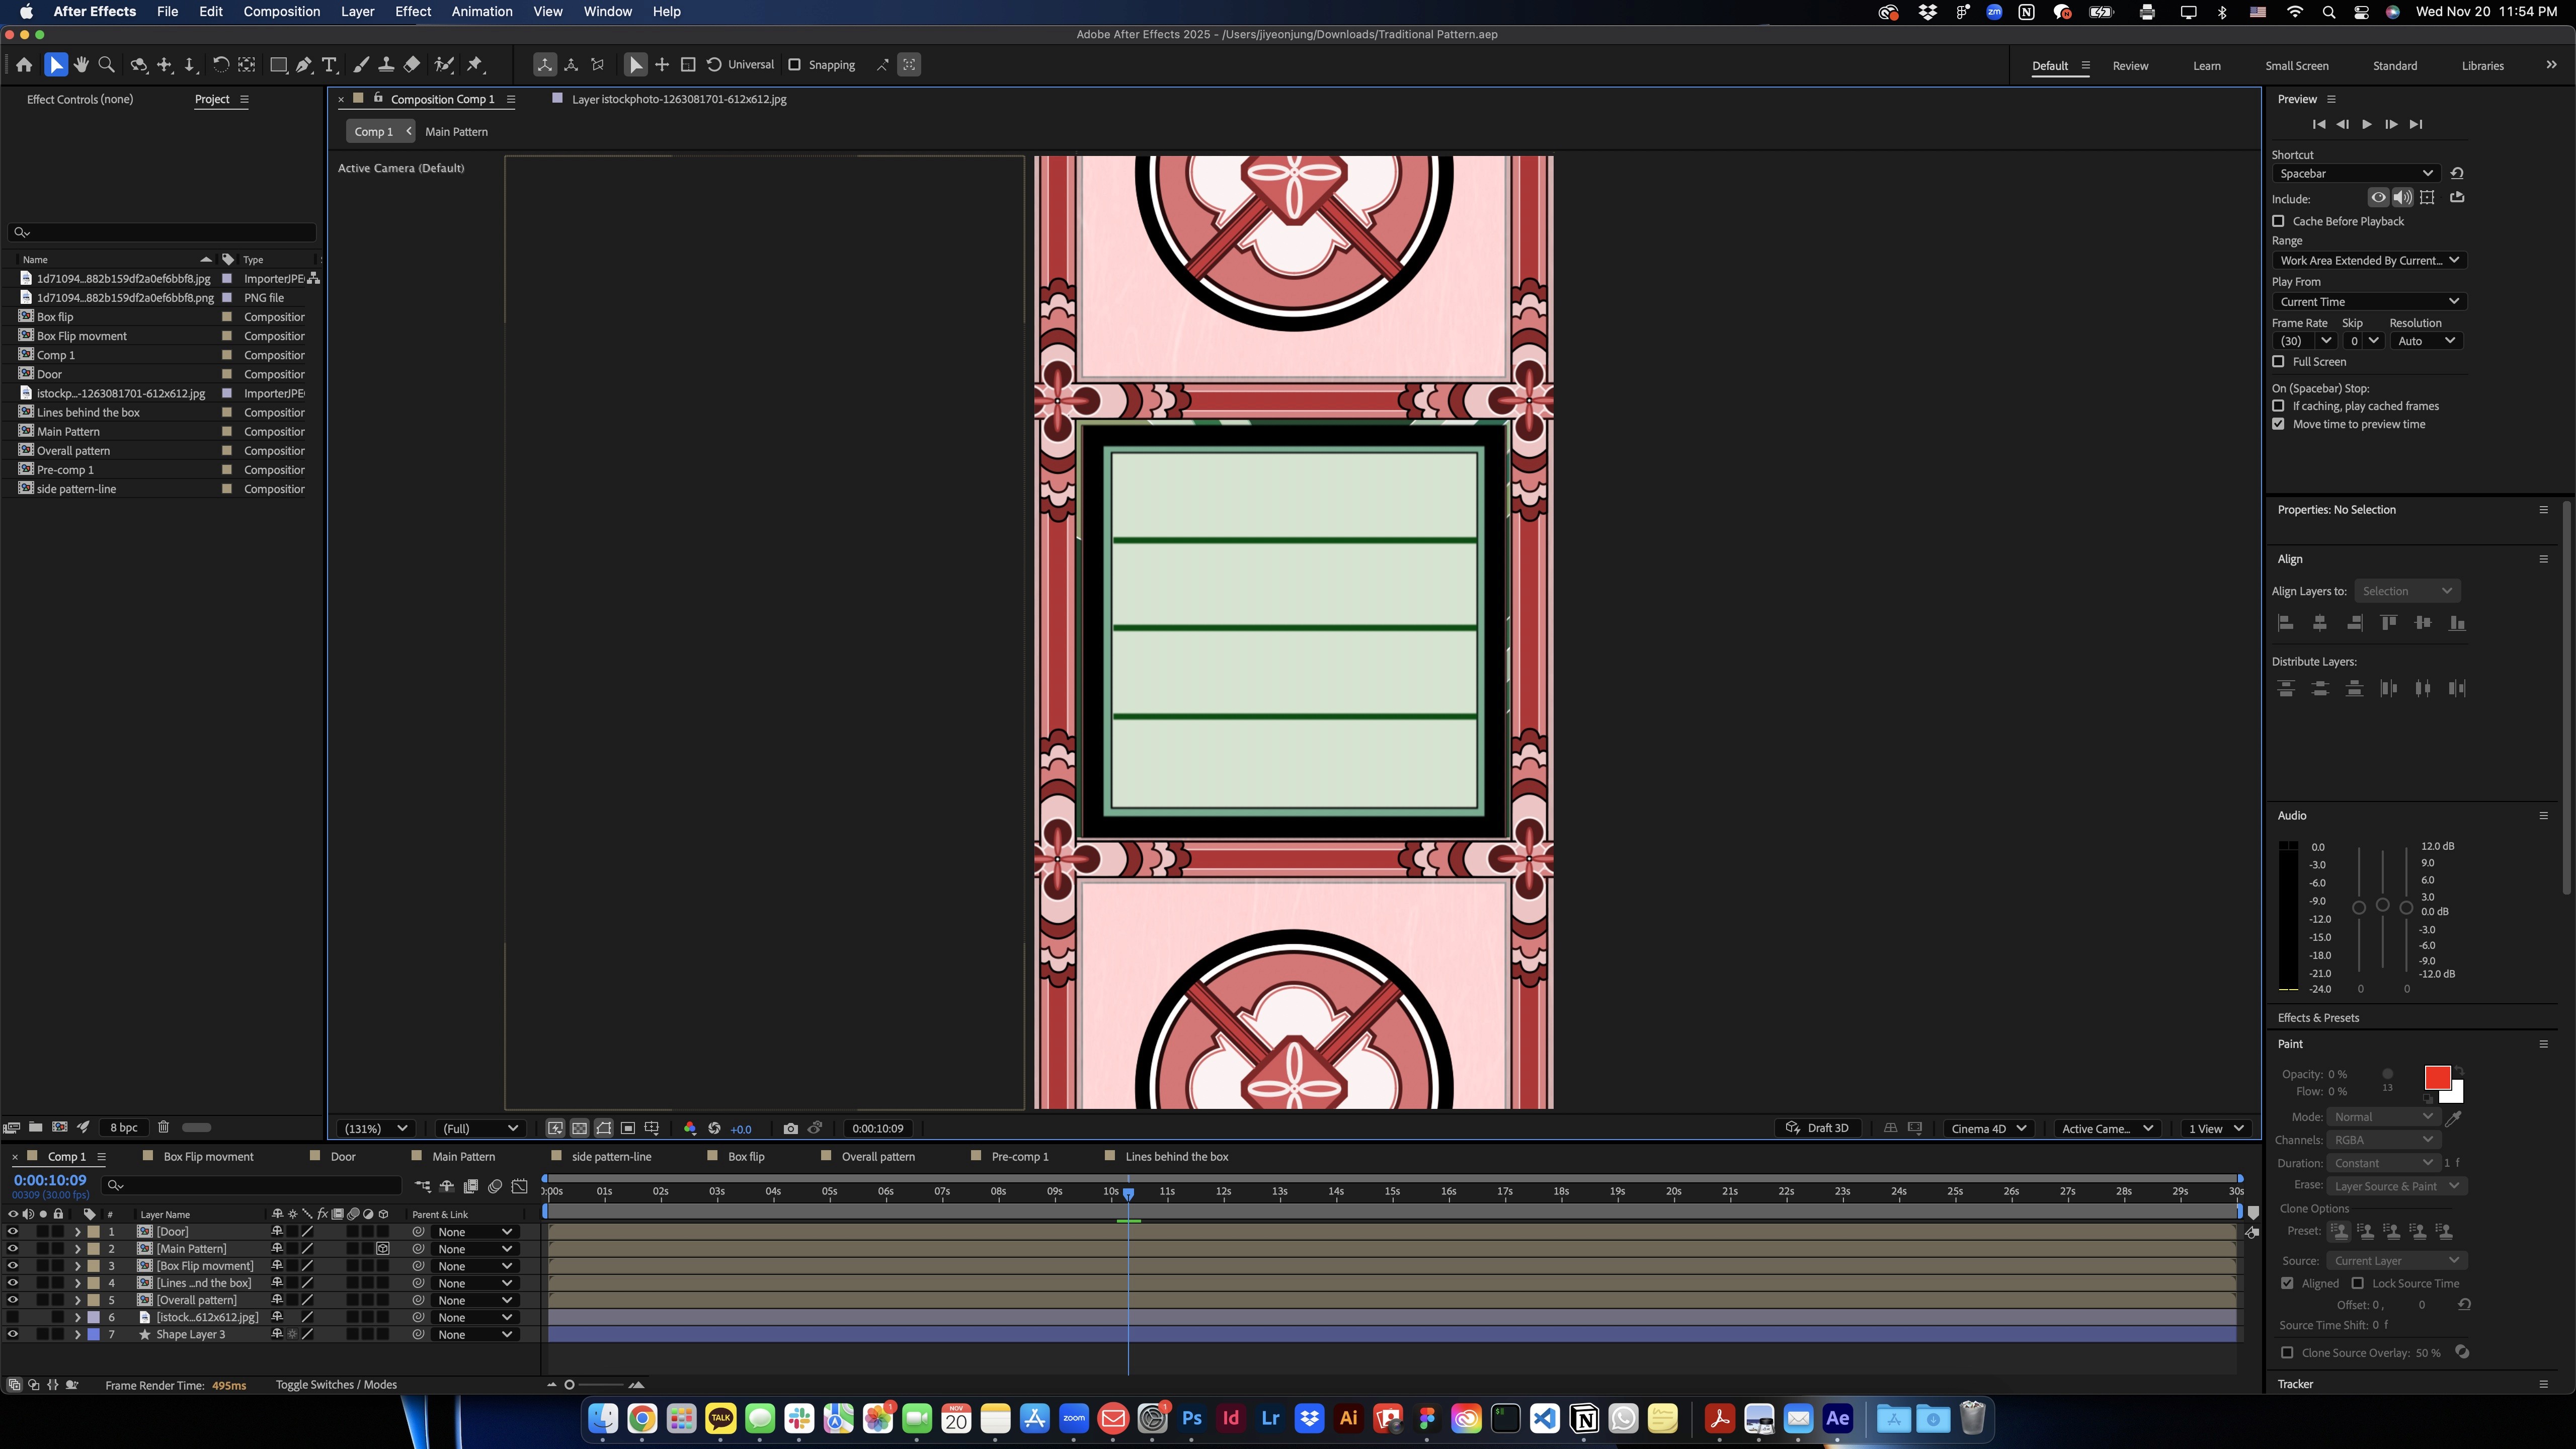
Task: Select the Pen tool in toolbar
Action: 304,65
